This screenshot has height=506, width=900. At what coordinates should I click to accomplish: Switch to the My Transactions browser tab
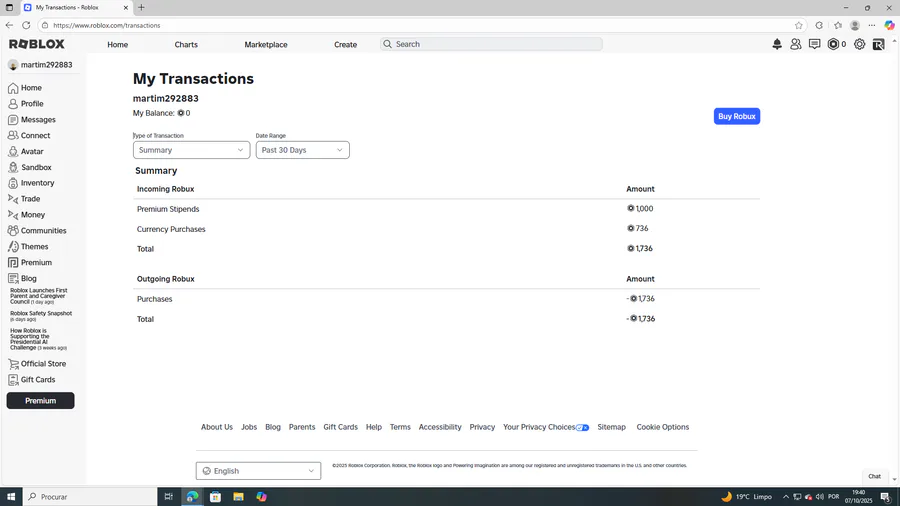(76, 7)
